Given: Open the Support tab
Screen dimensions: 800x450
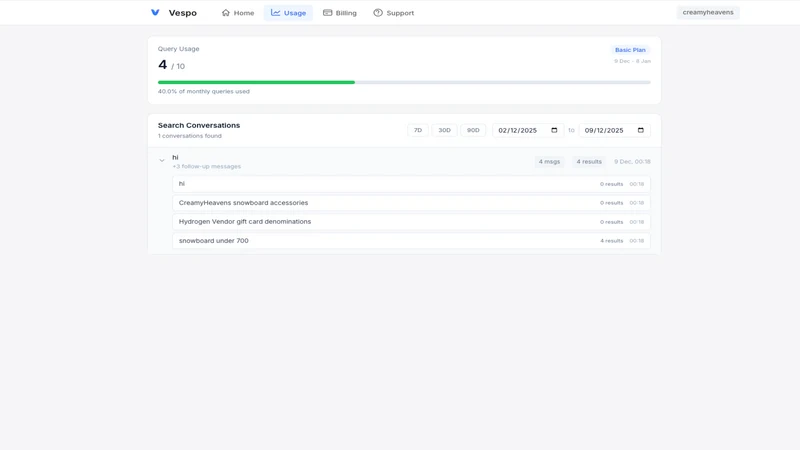Looking at the screenshot, I should pos(393,13).
